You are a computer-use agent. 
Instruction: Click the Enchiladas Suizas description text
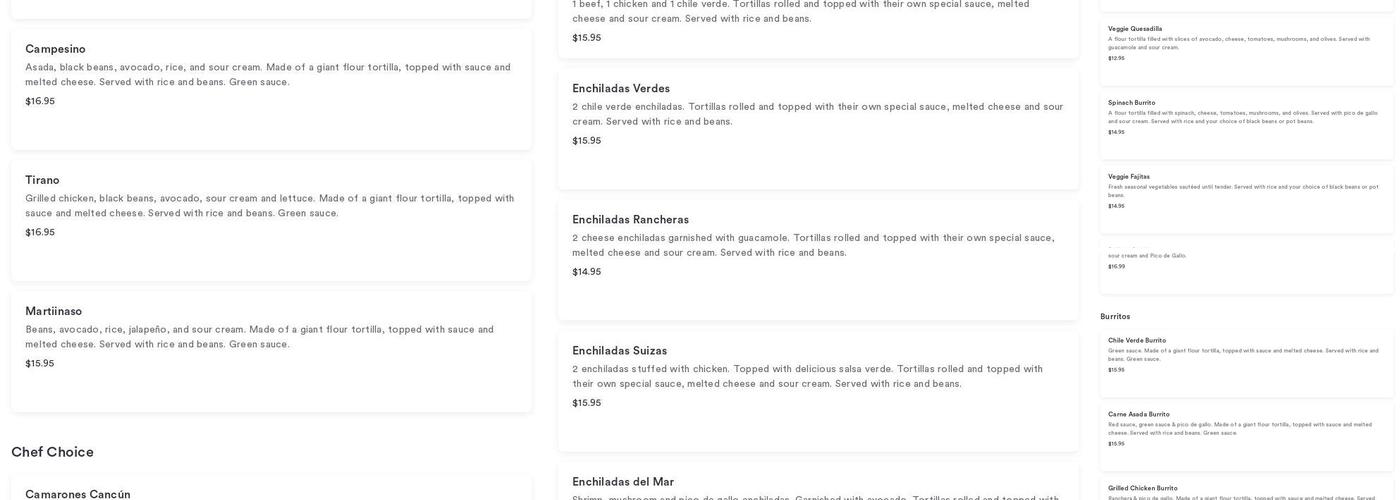(x=807, y=376)
